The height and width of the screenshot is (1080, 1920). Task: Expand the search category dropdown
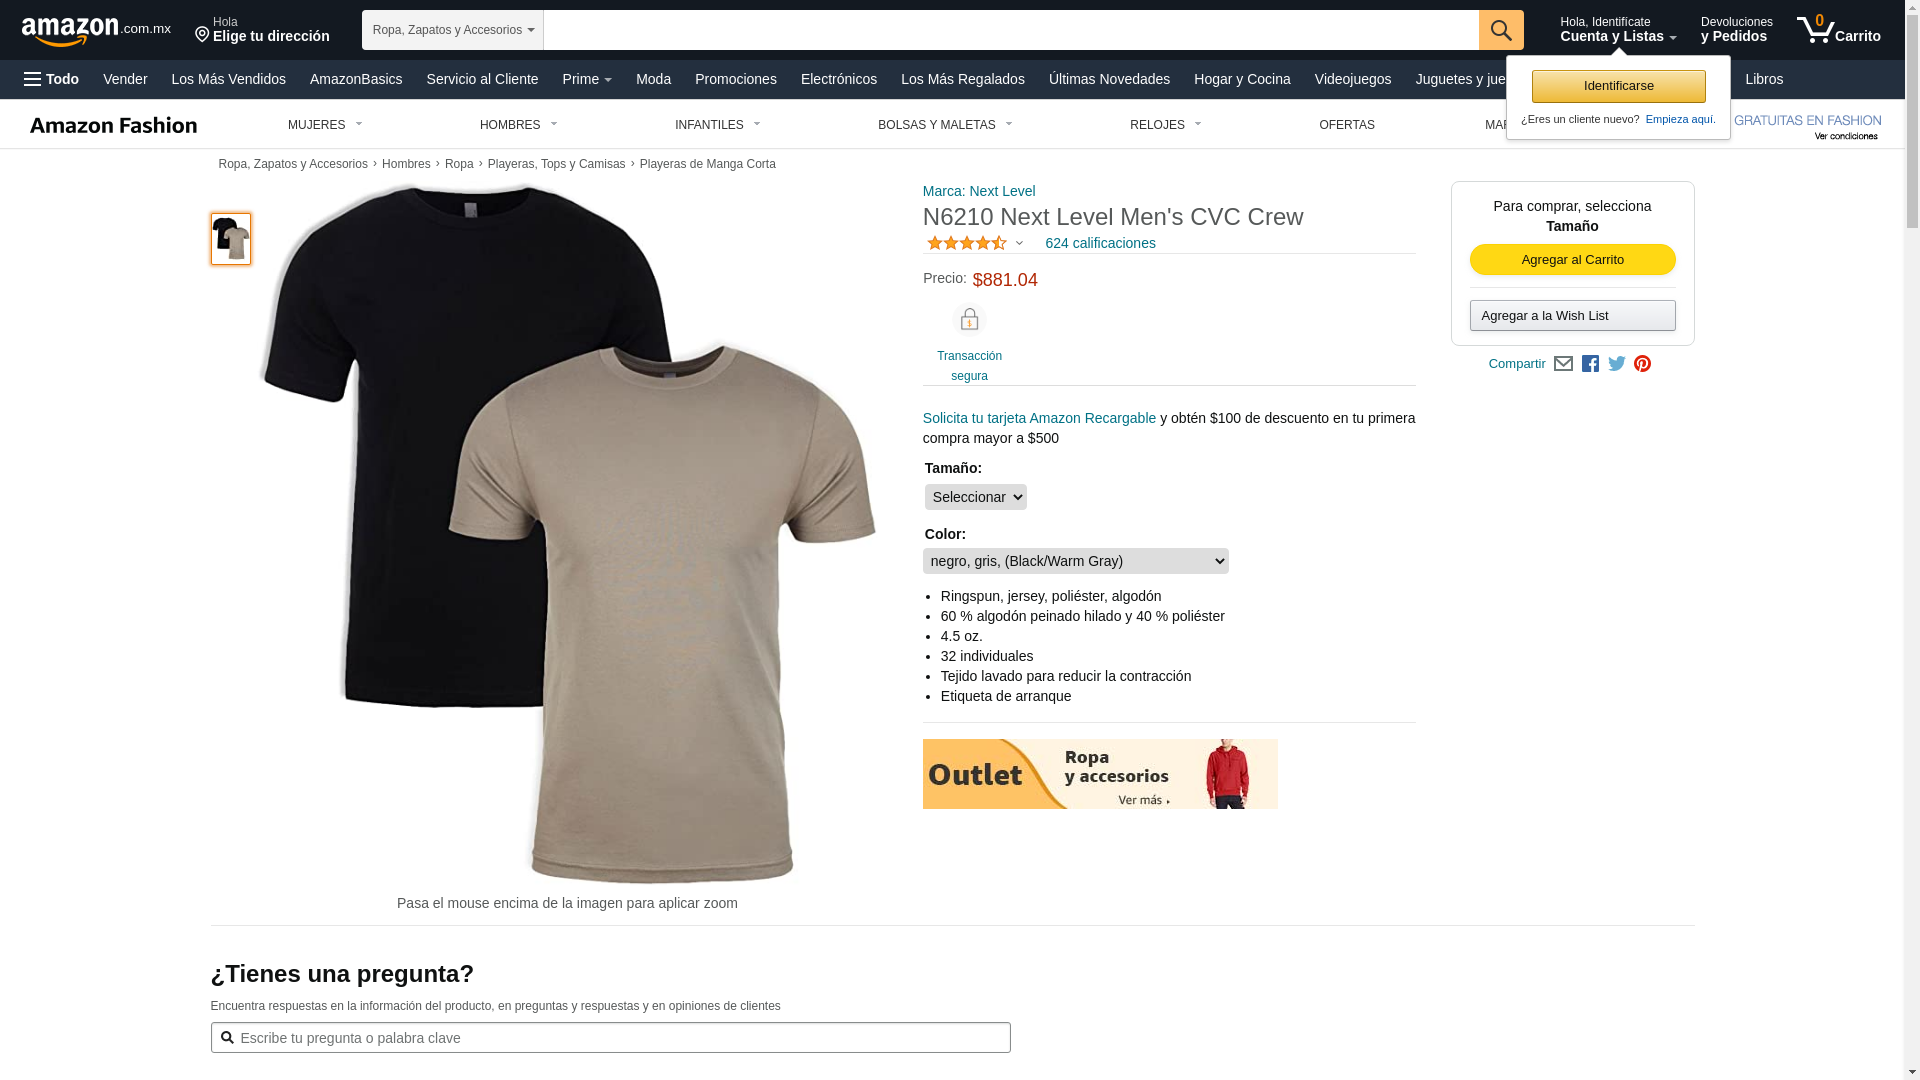[x=453, y=30]
